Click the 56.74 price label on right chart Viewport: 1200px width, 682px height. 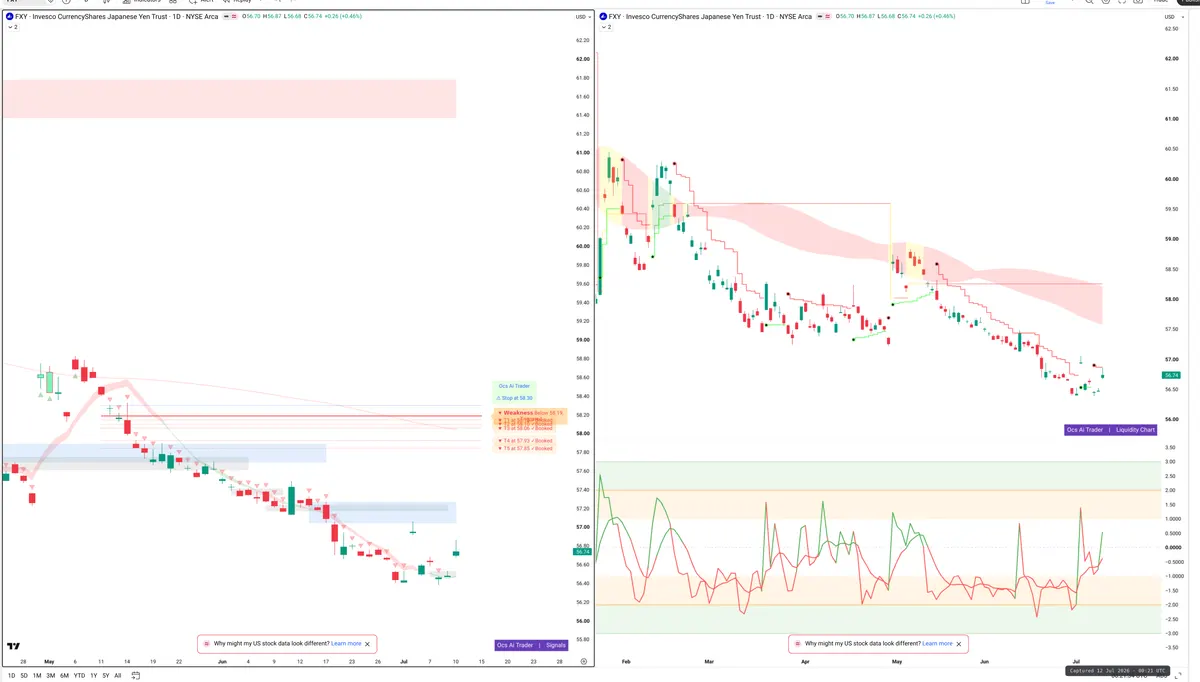[x=1171, y=375]
